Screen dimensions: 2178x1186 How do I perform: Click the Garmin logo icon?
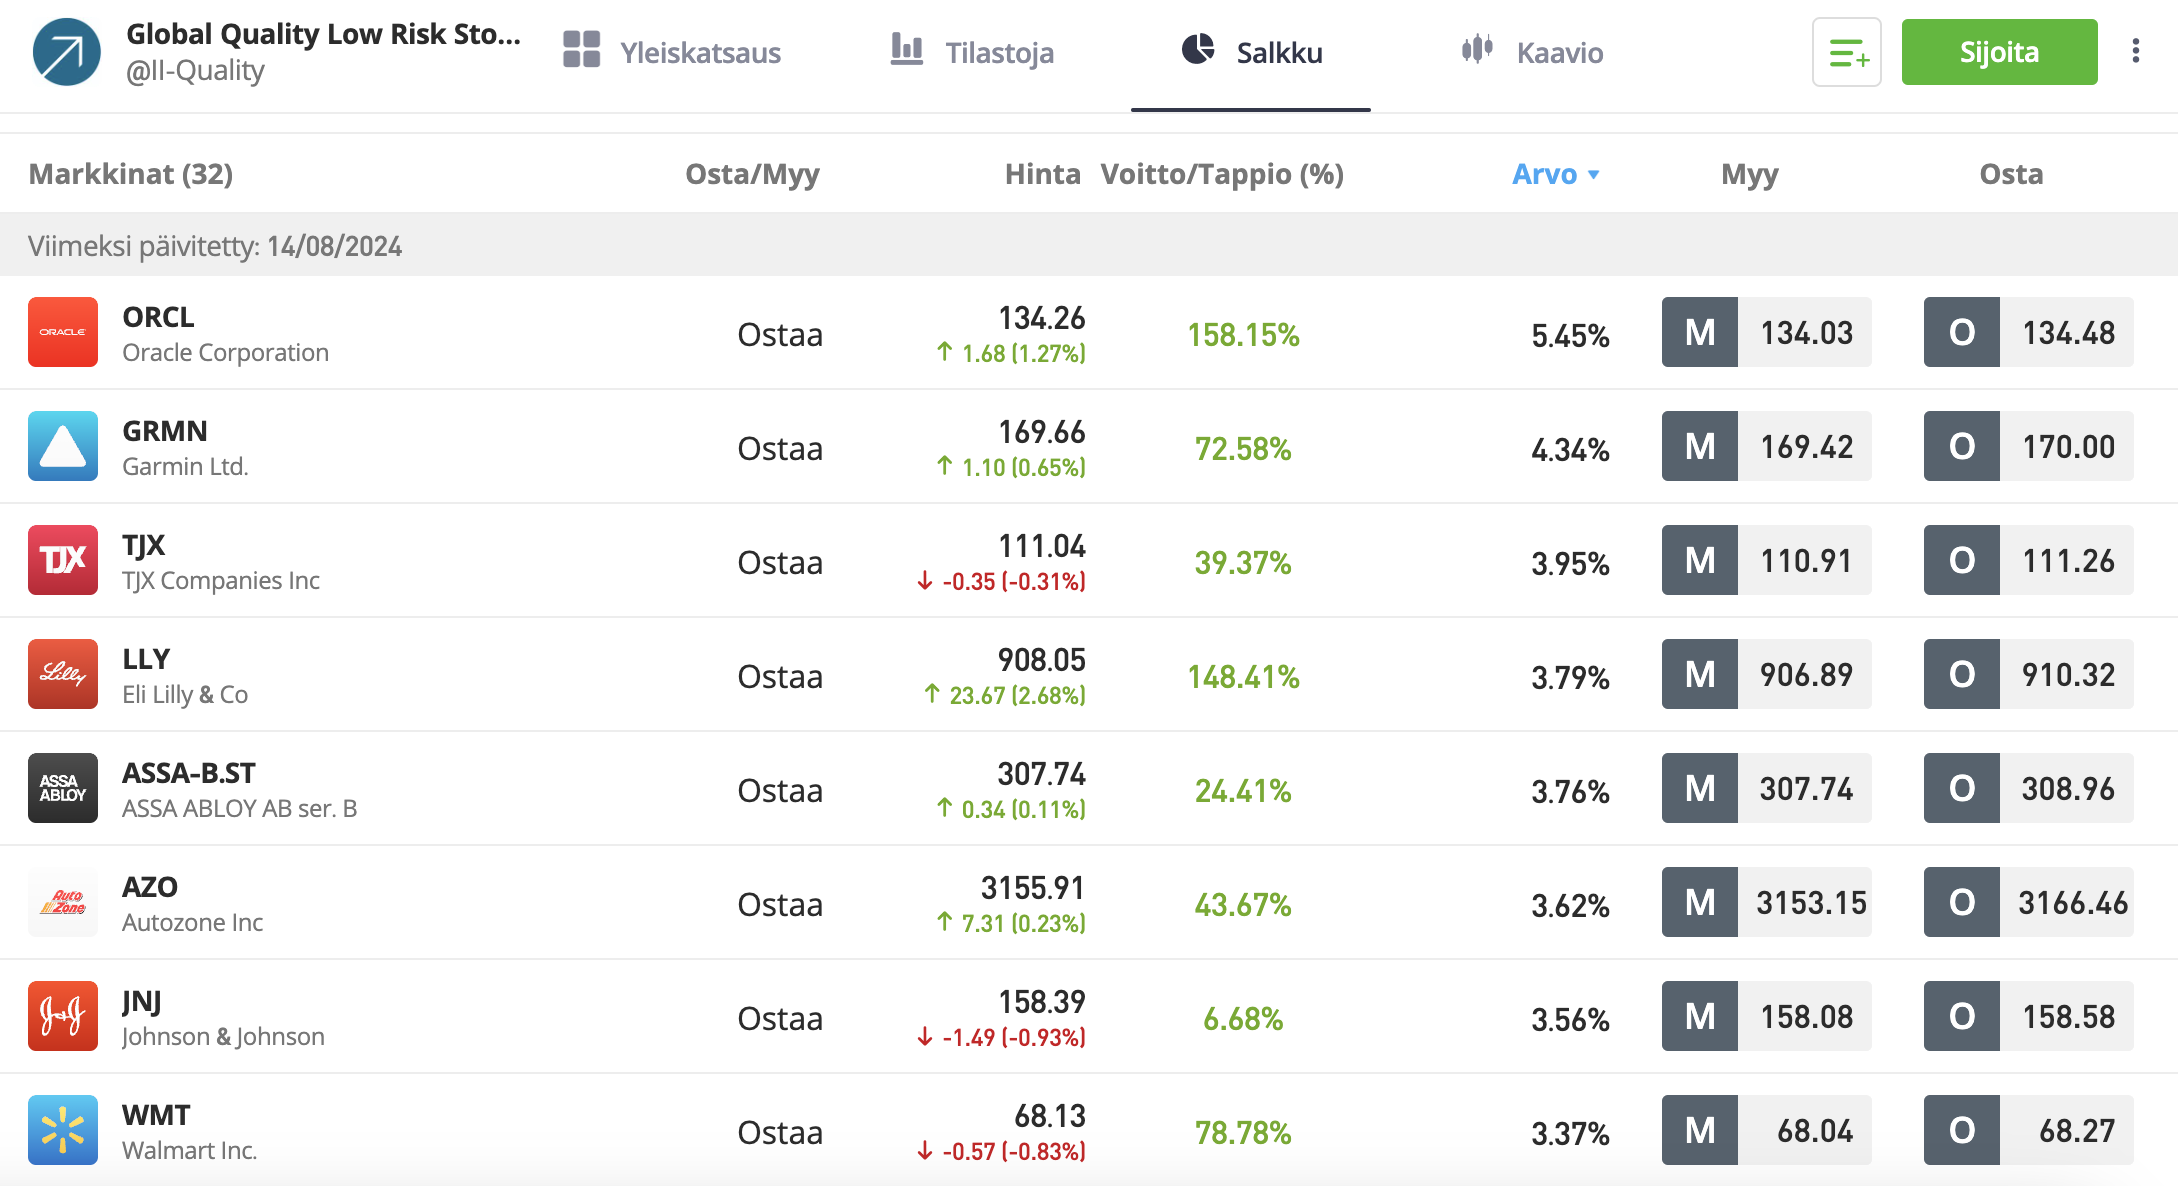tap(63, 446)
